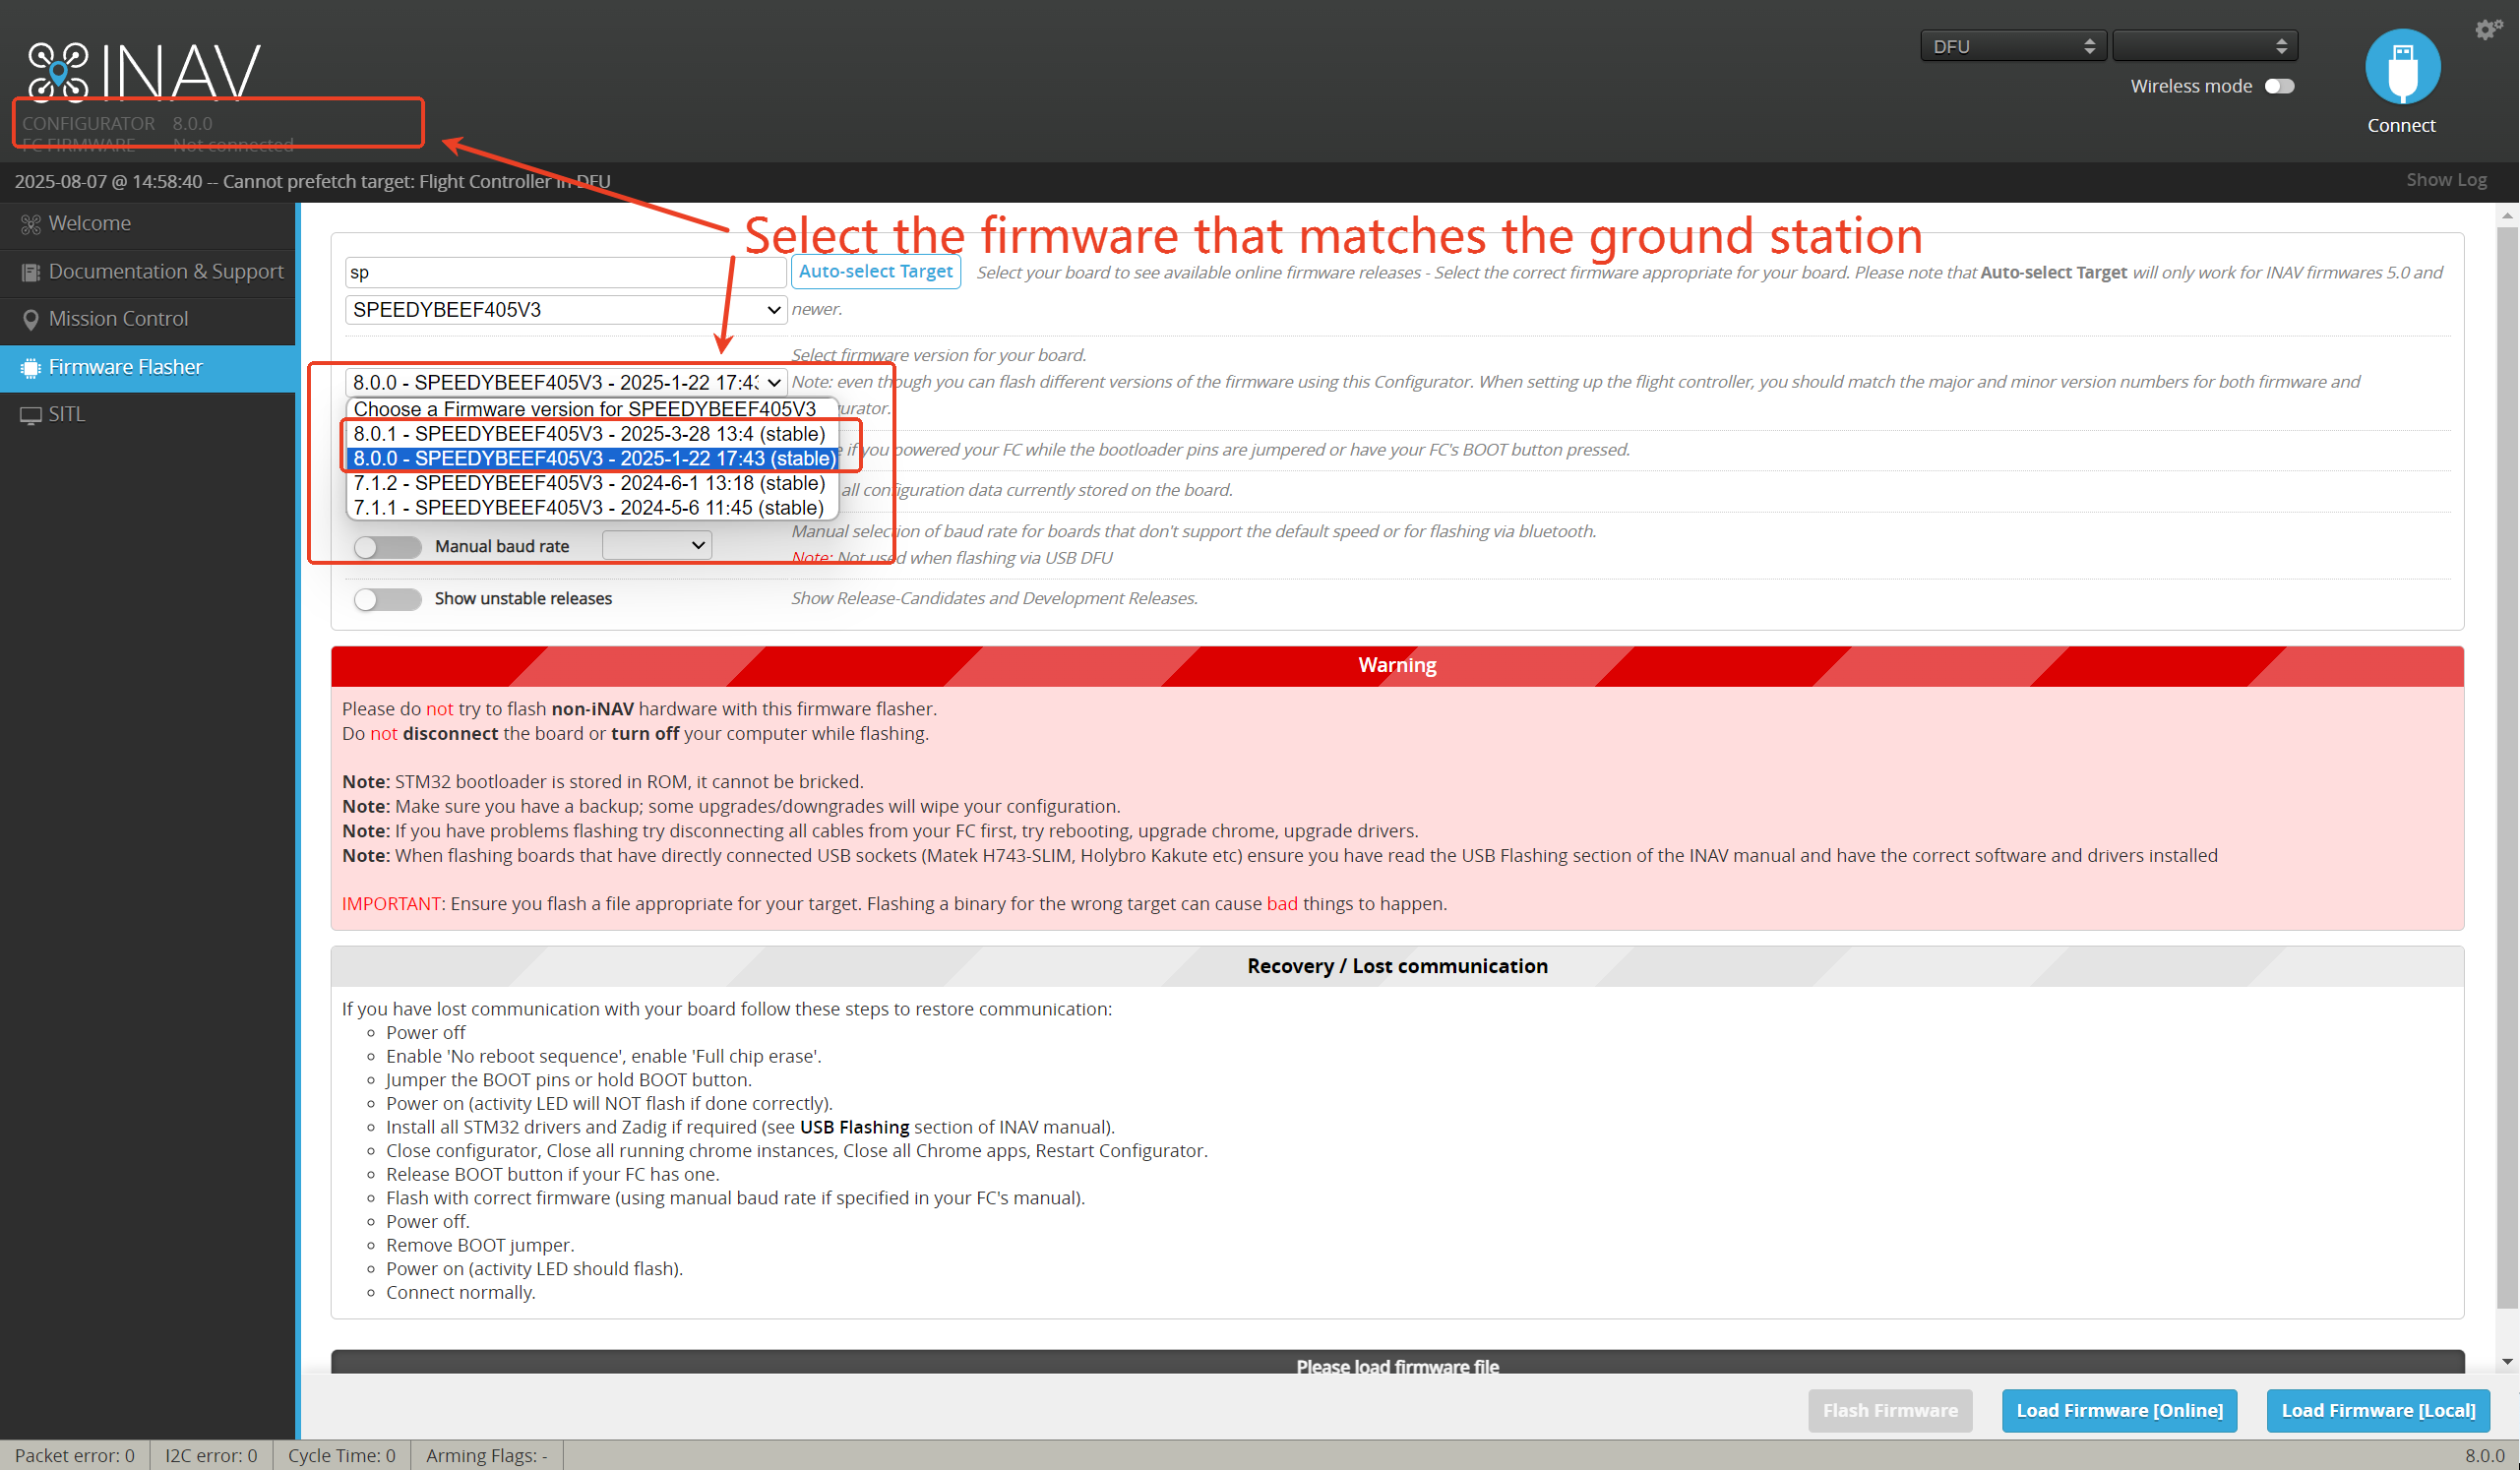Toggle Wireless mode switch
2520x1470 pixels.
click(x=2278, y=86)
